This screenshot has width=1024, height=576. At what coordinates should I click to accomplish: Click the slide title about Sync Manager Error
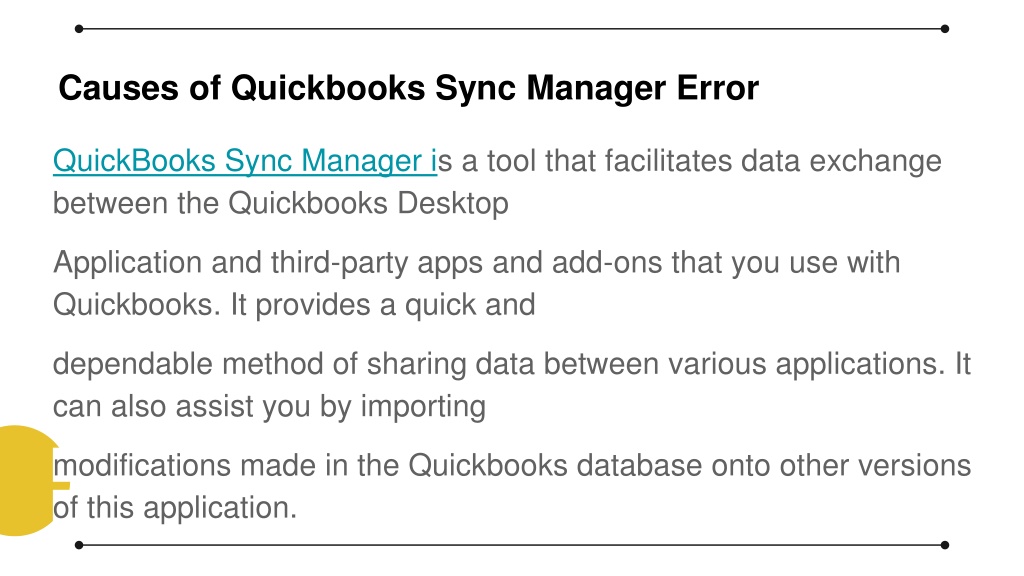(x=408, y=88)
